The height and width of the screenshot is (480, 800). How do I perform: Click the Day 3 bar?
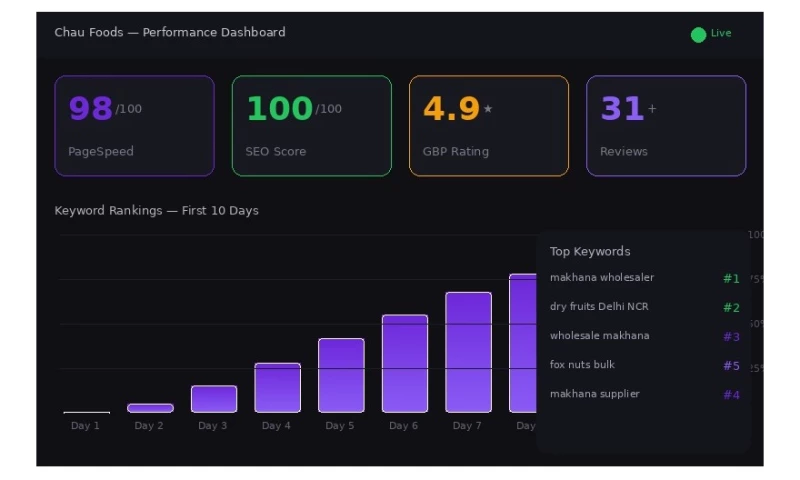(x=214, y=399)
